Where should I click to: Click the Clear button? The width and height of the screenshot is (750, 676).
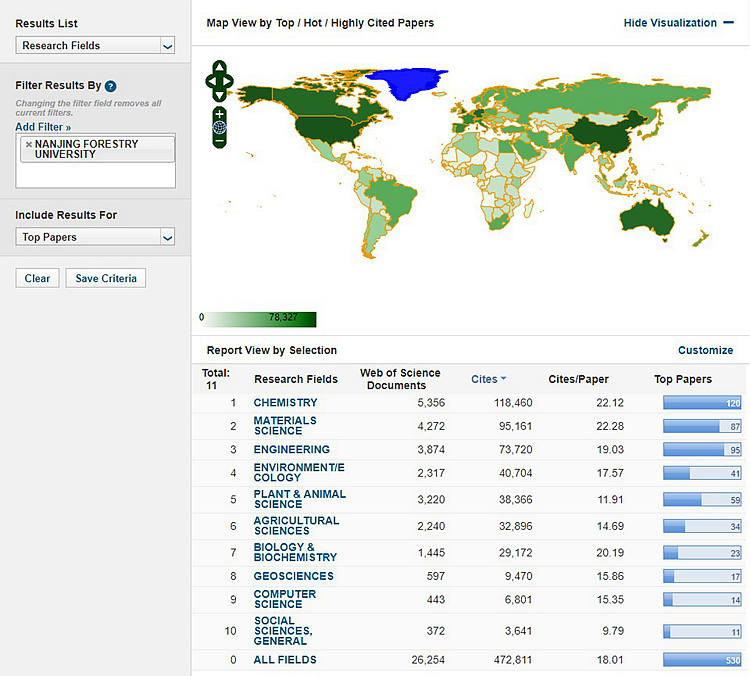tap(37, 278)
